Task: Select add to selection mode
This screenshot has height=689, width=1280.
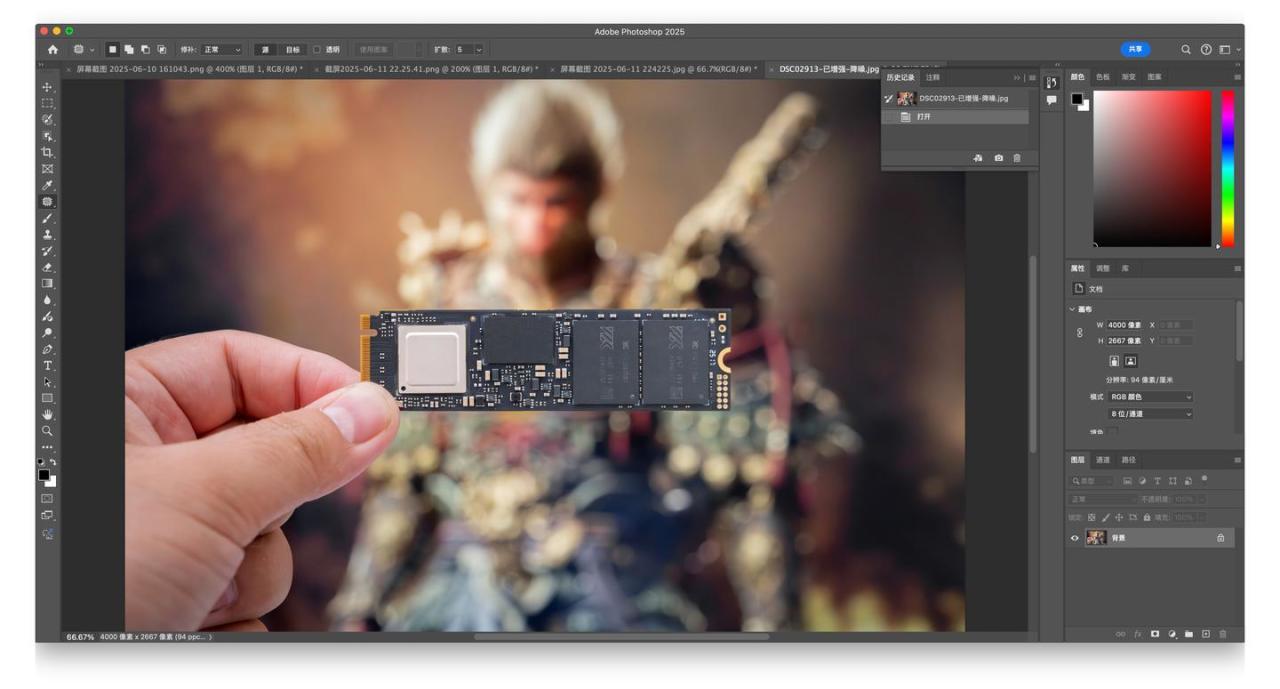Action: tap(129, 49)
